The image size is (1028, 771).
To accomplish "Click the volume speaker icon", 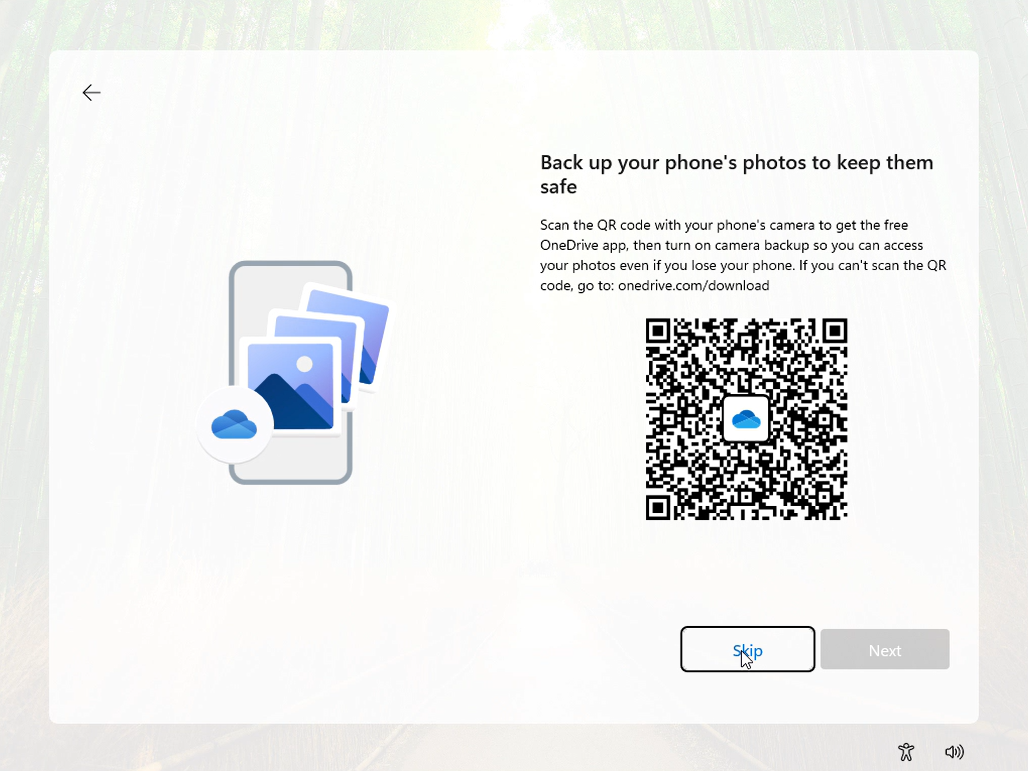I will click(954, 752).
